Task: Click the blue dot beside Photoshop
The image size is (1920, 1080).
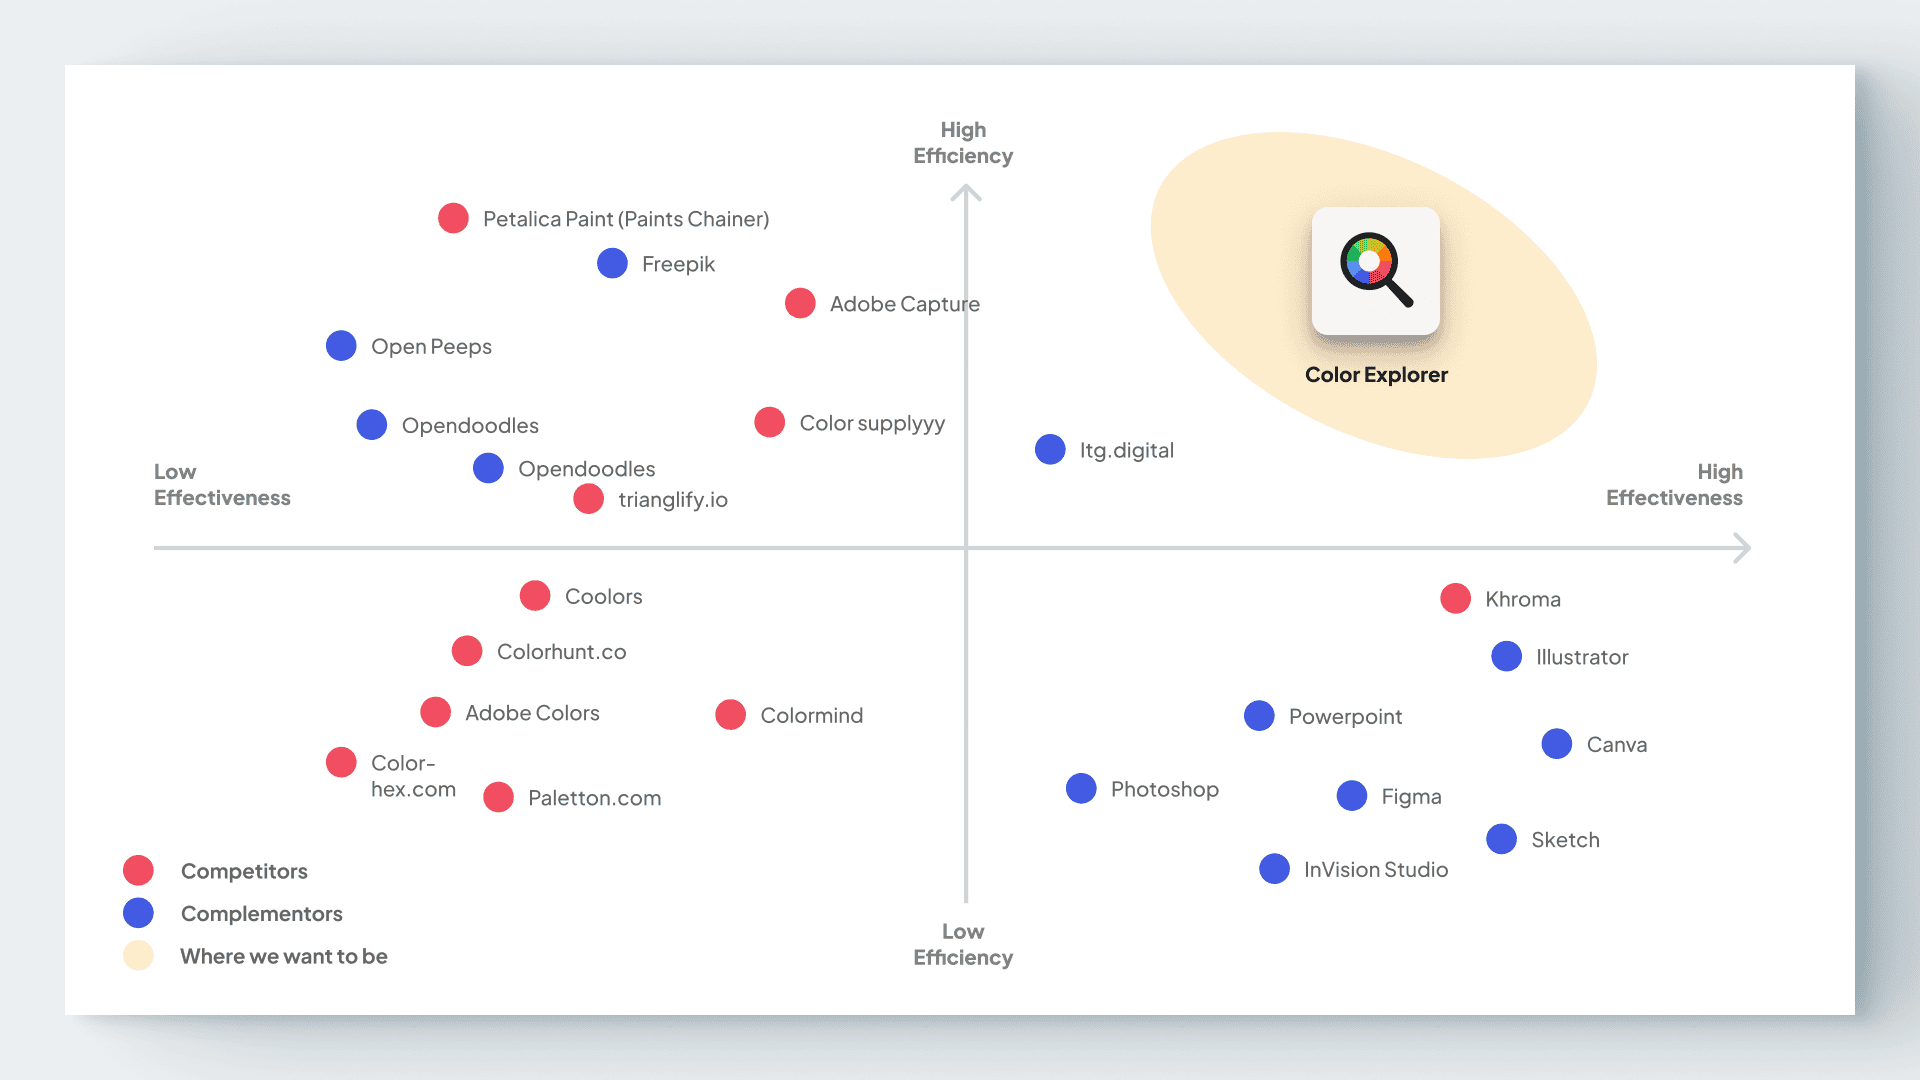Action: point(1081,788)
